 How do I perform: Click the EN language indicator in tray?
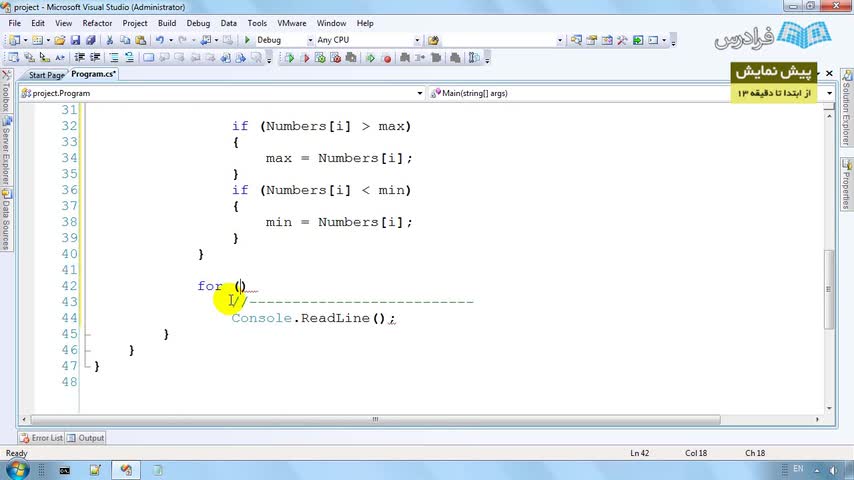[798, 469]
